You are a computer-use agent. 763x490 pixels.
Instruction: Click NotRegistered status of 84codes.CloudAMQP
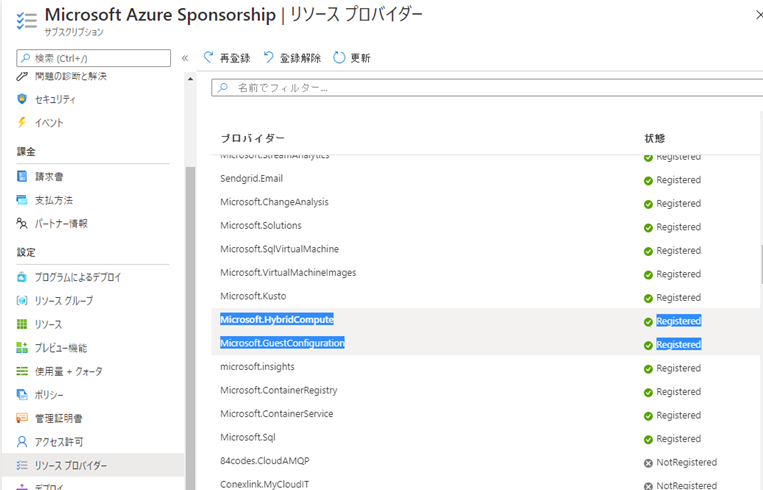pos(686,462)
